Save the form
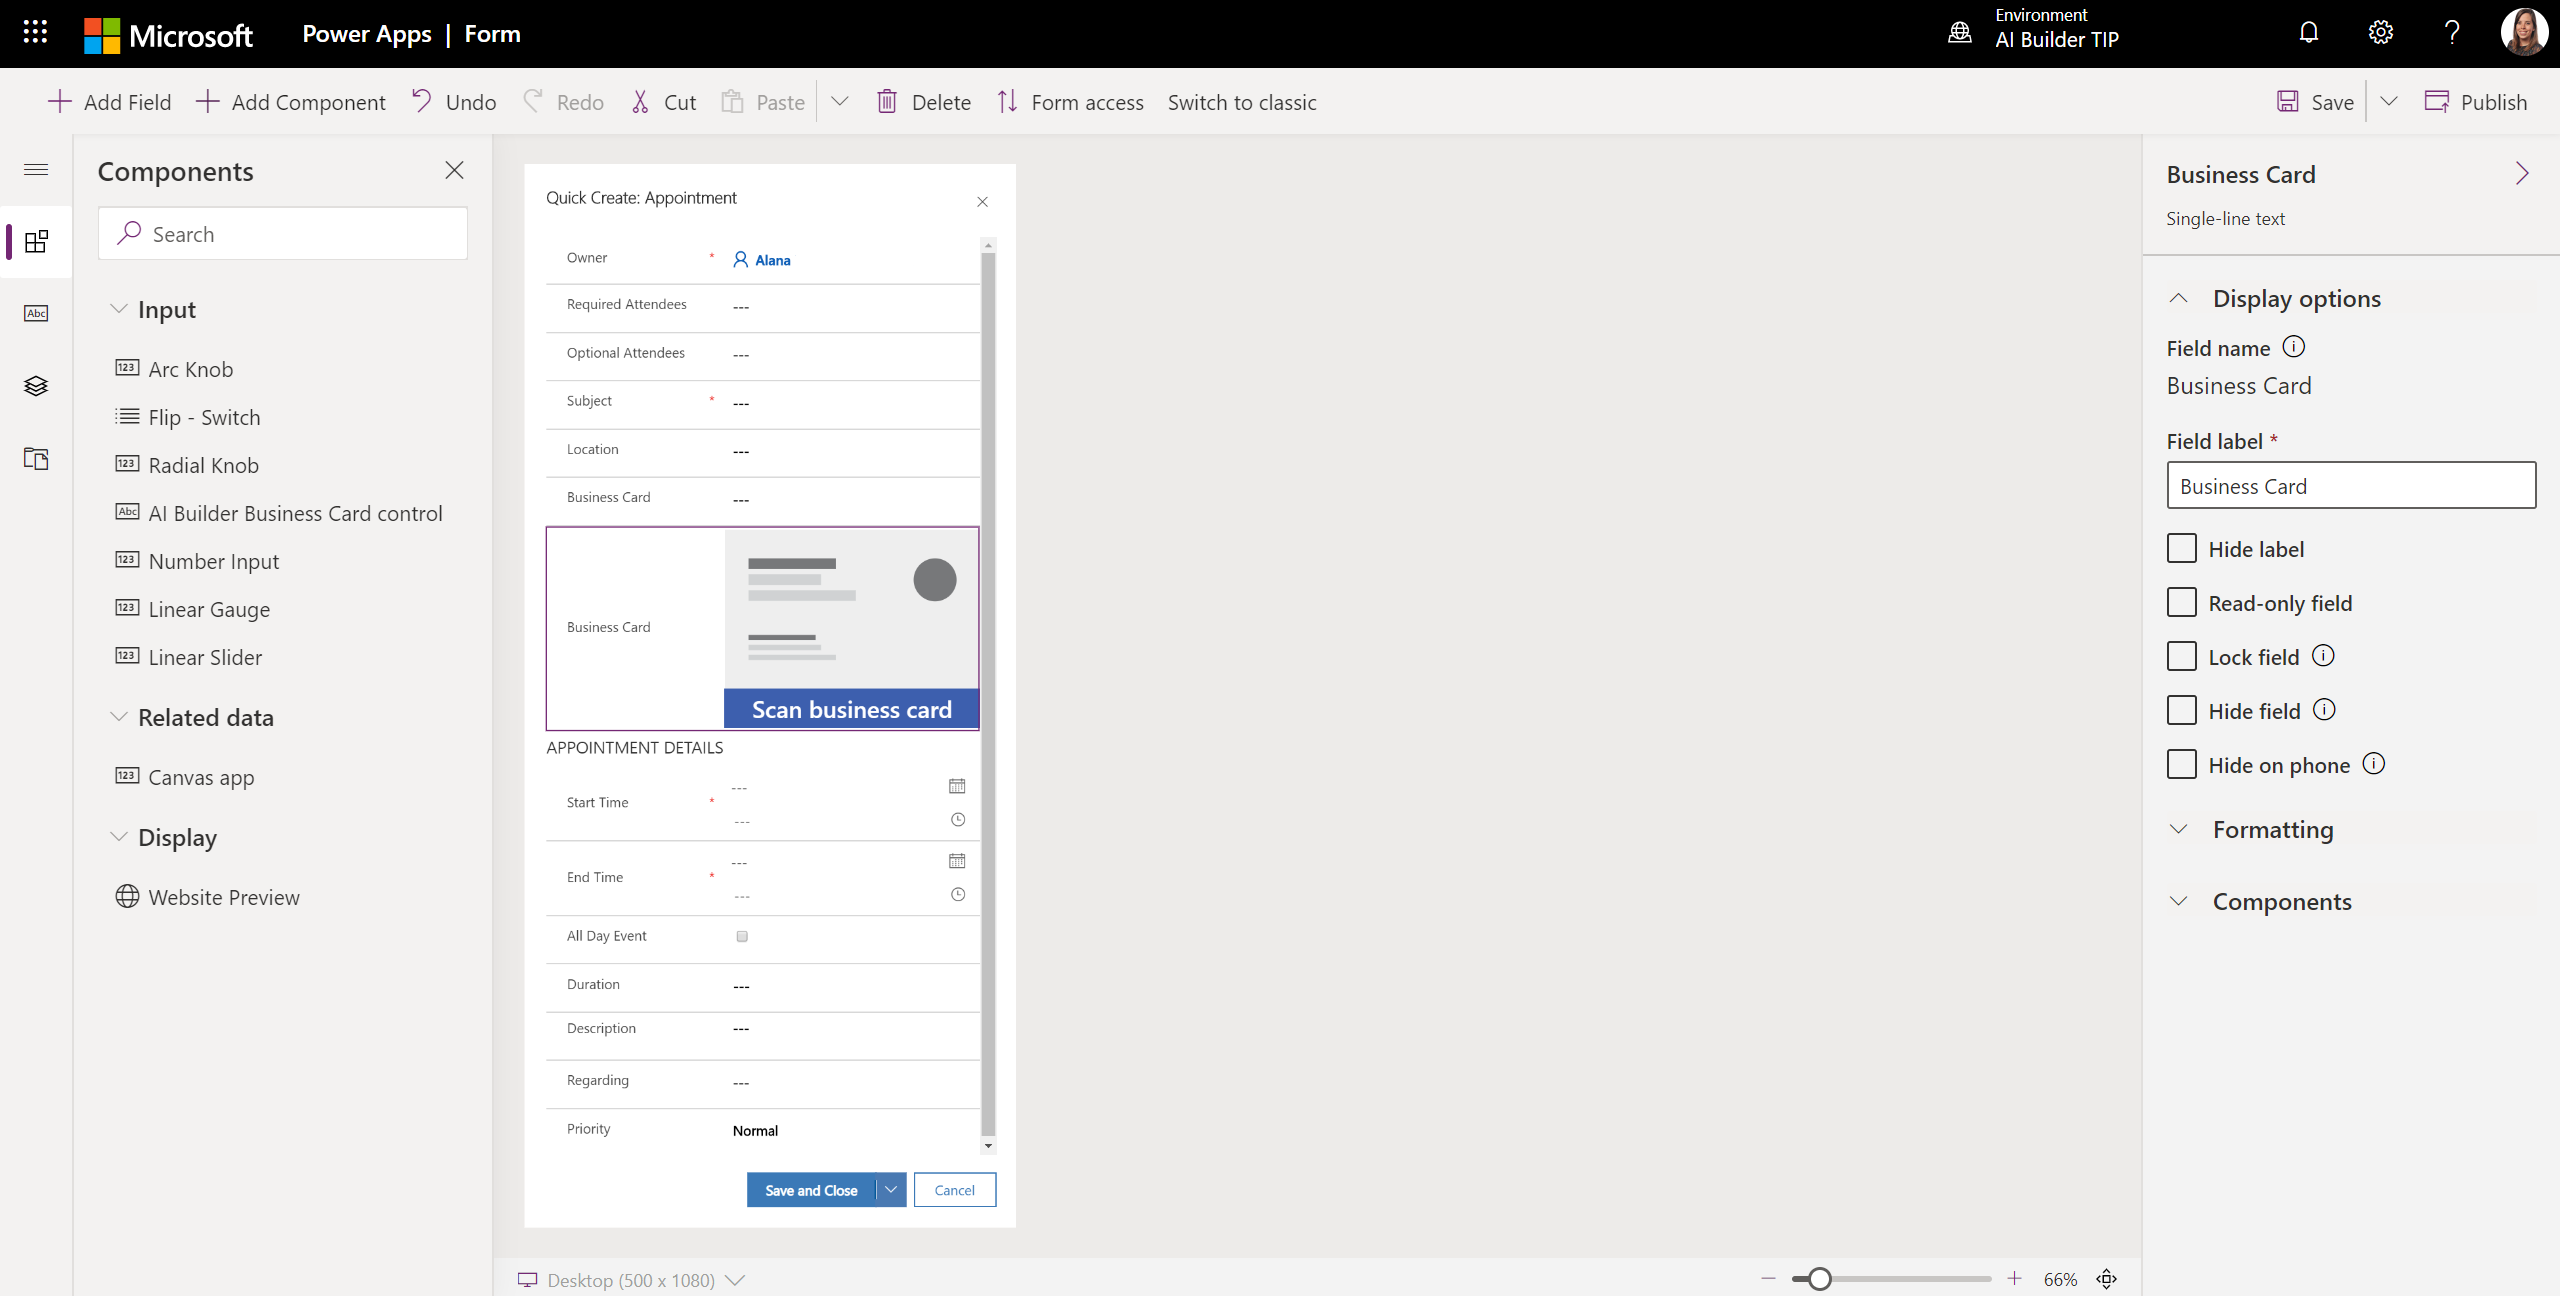 (2316, 102)
